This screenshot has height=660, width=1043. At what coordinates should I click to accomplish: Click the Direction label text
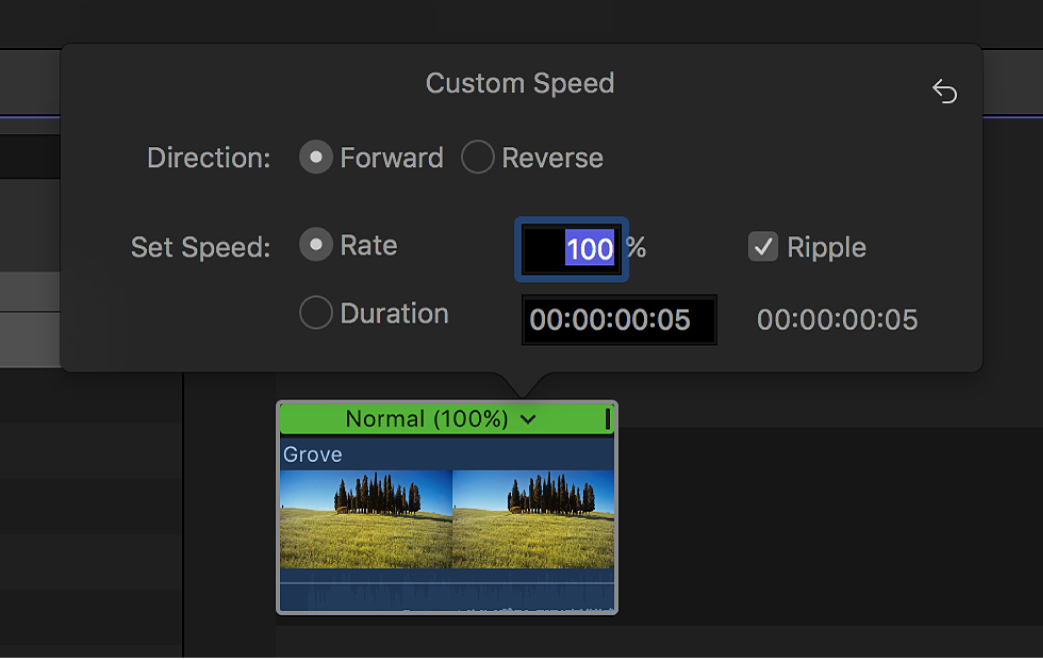pos(209,159)
